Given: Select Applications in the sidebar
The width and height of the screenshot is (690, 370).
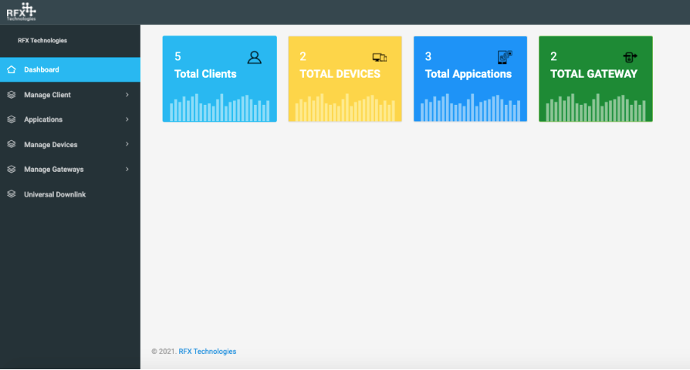Looking at the screenshot, I should [70, 119].
